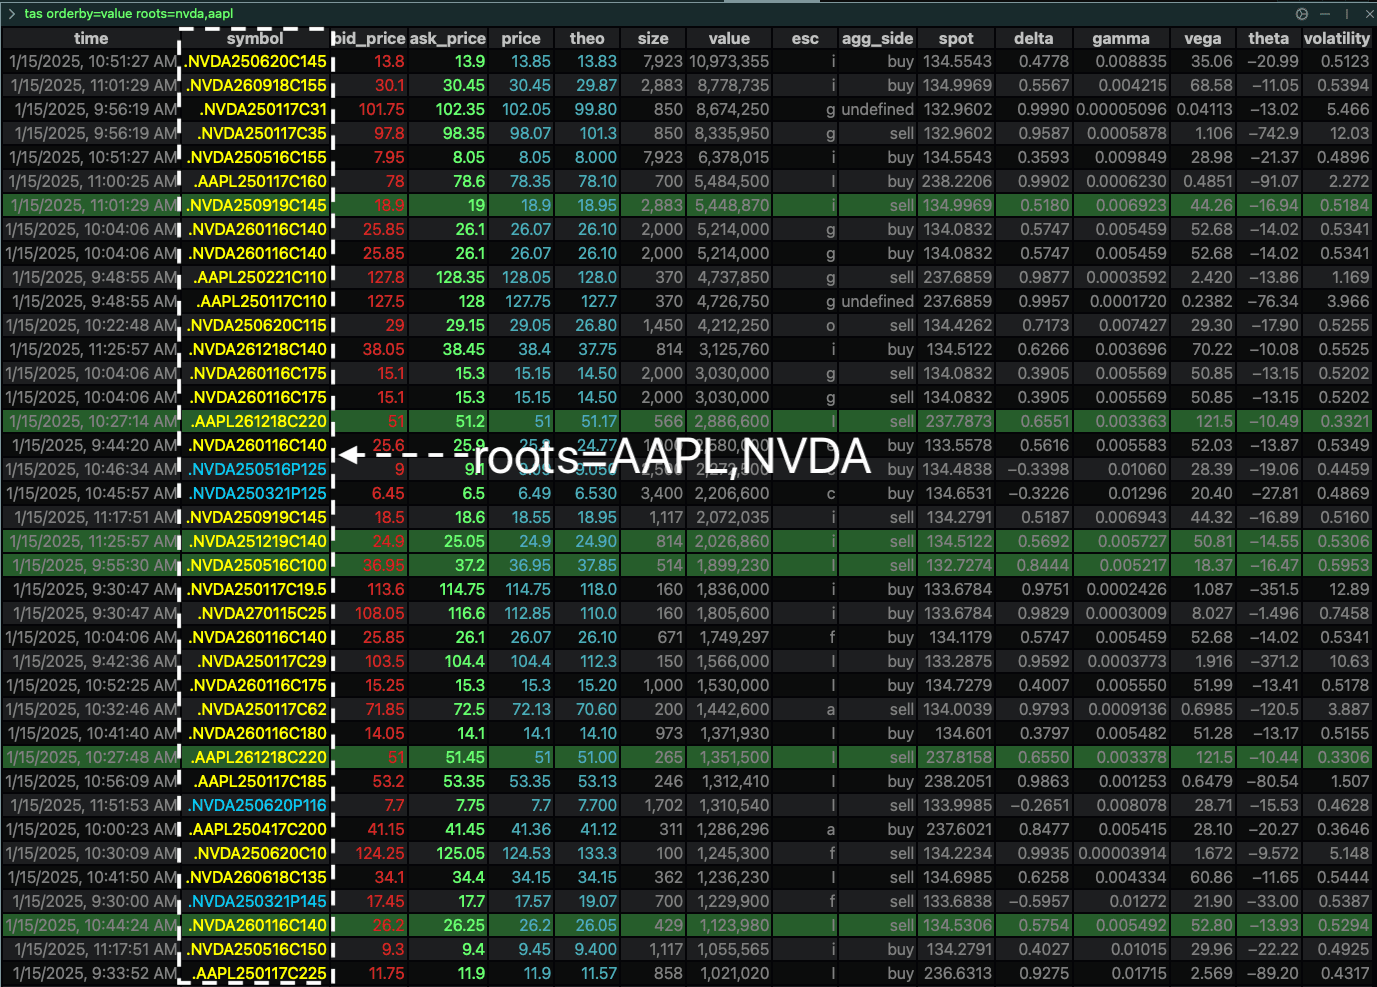Click the agg_side column header

pos(877,38)
